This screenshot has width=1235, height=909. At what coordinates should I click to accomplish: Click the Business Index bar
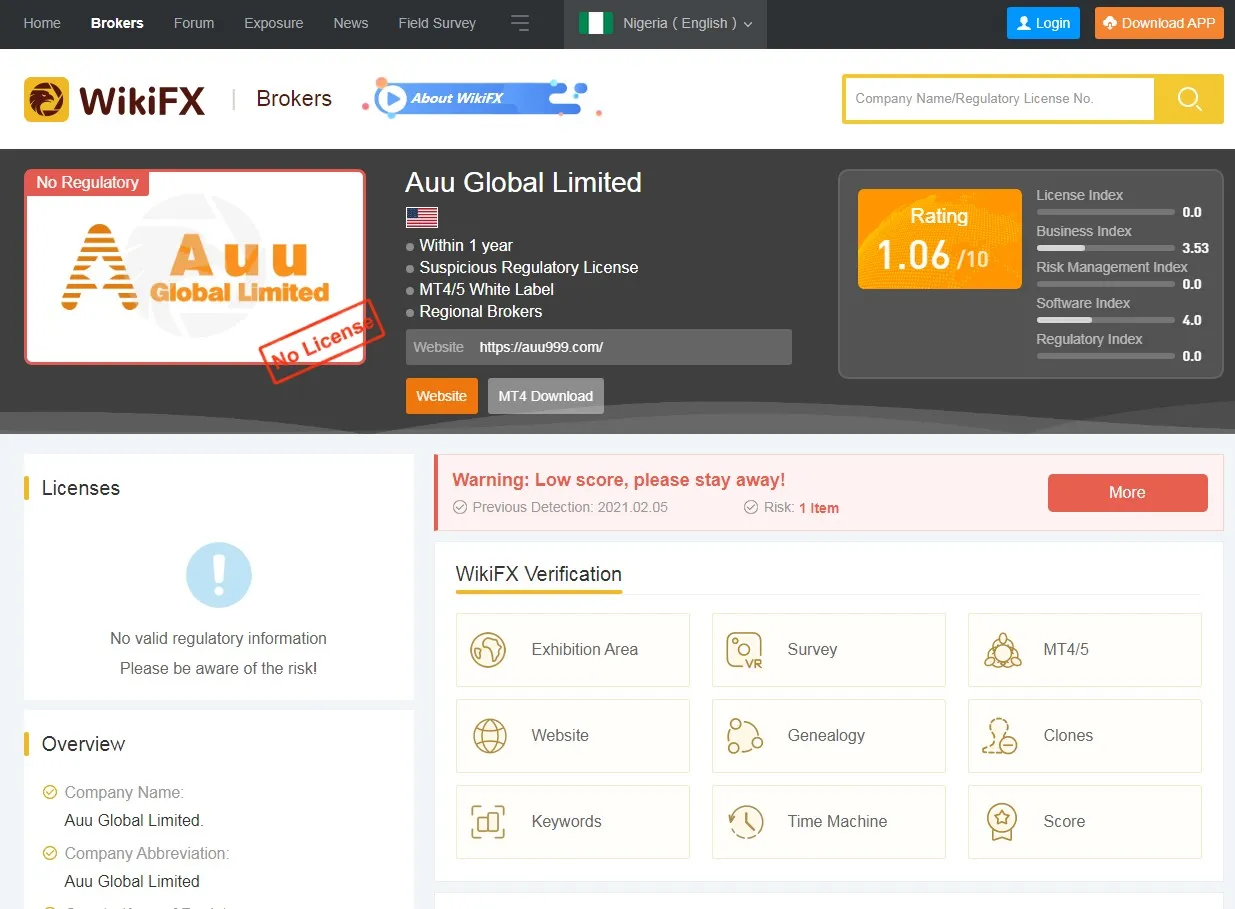[1105, 248]
